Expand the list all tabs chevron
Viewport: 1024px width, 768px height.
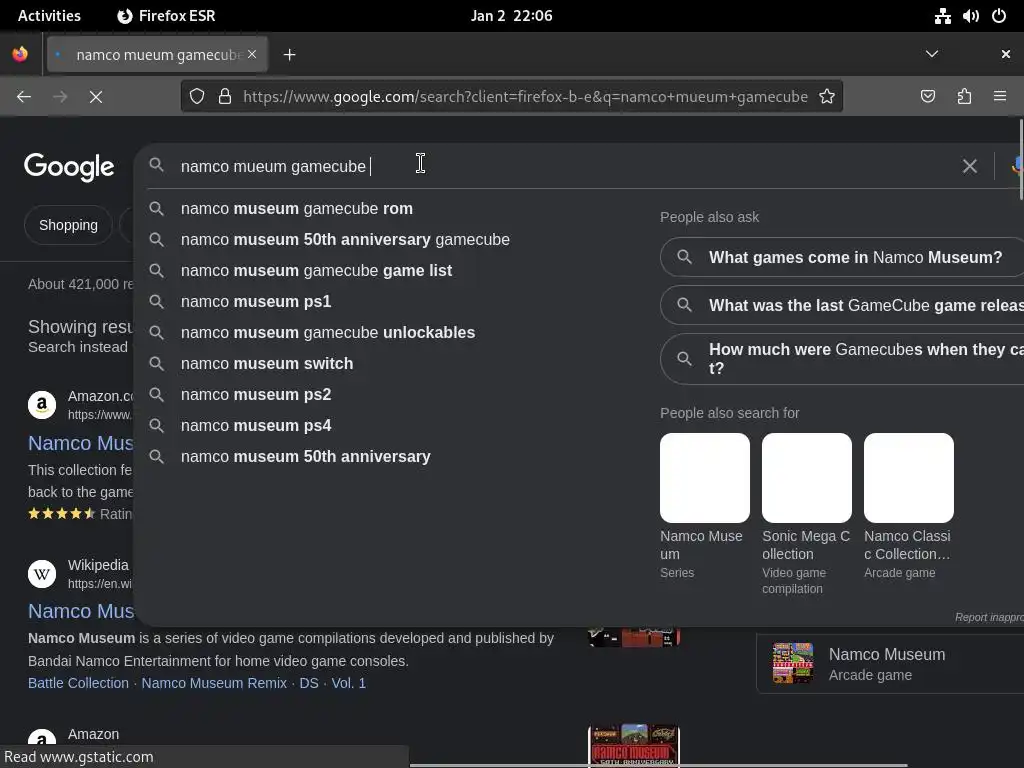pyautogui.click(x=932, y=54)
